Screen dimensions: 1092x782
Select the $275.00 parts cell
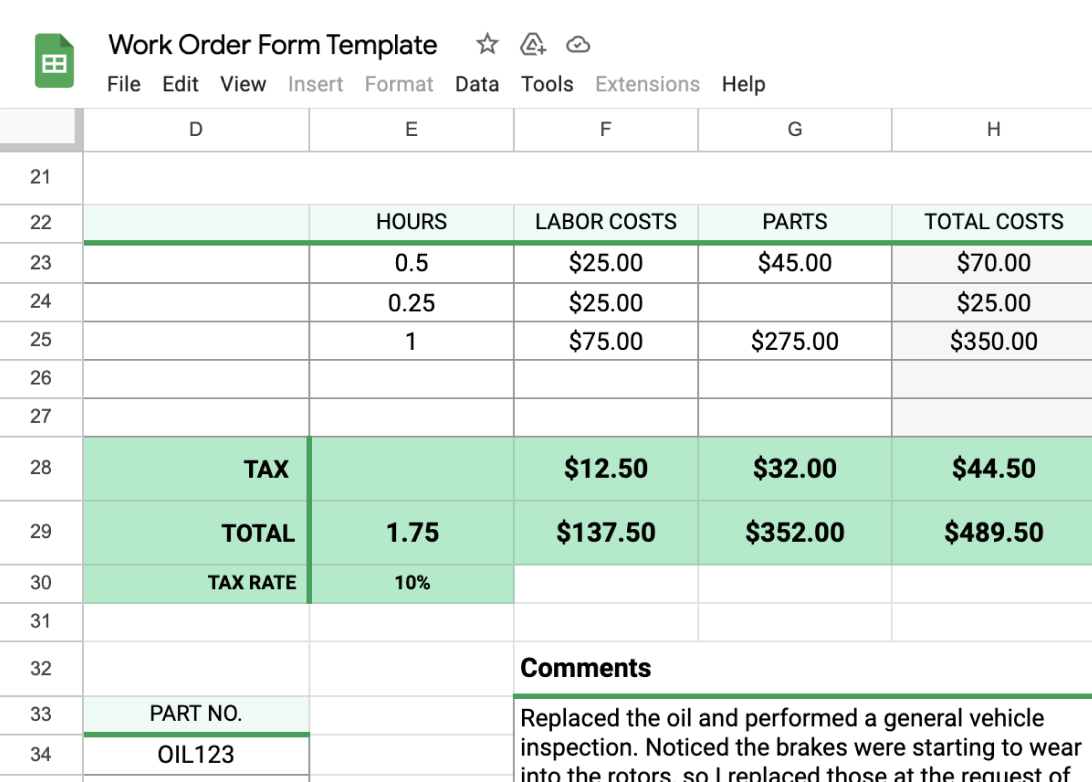pyautogui.click(x=795, y=341)
